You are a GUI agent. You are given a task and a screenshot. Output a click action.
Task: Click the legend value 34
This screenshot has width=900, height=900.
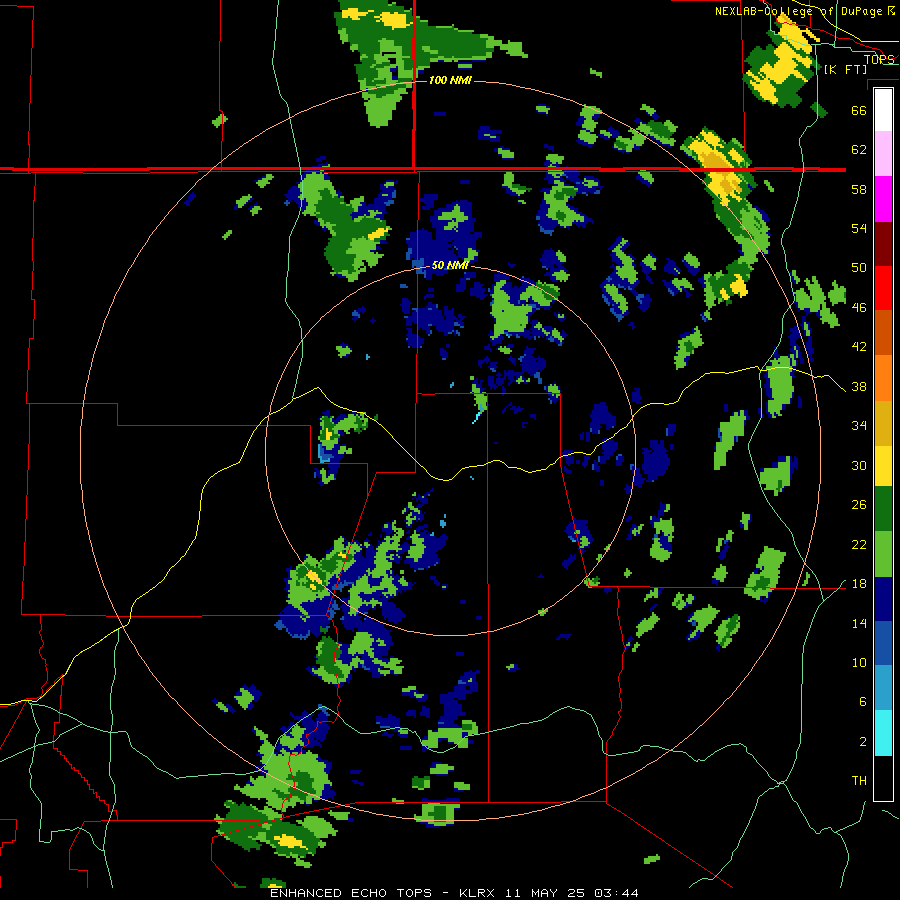click(859, 426)
